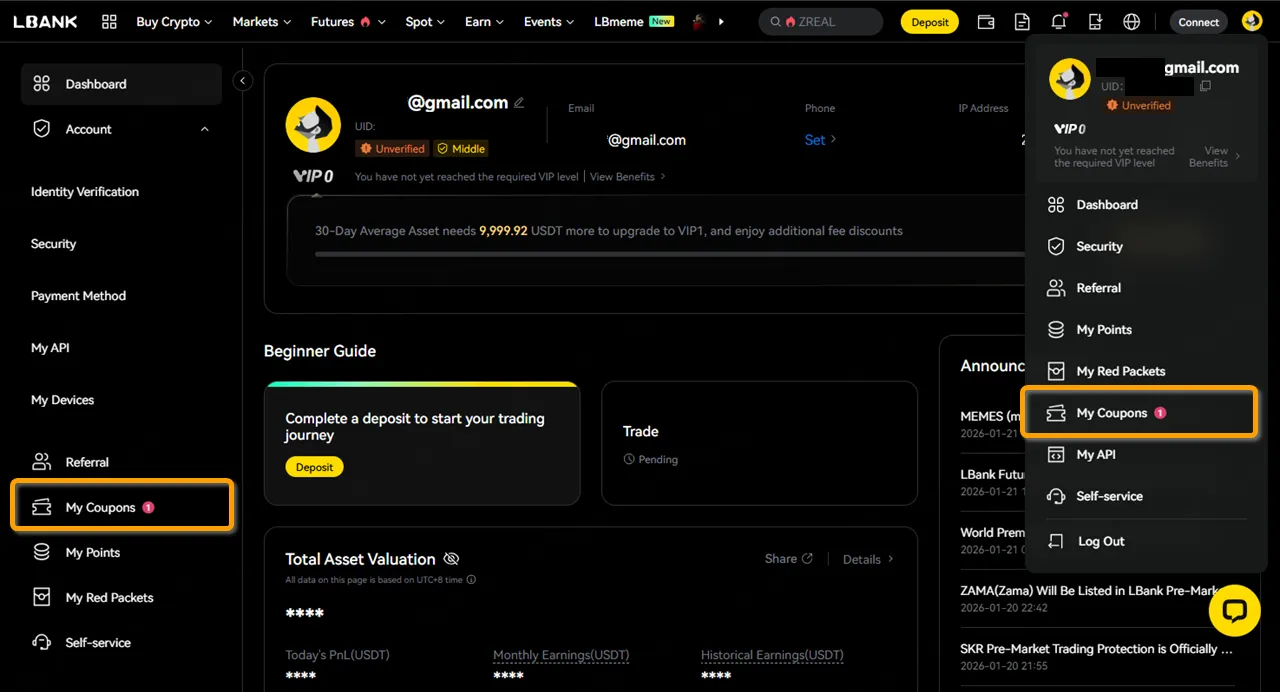Edit nickname with the pencil icon
The width and height of the screenshot is (1280, 692).
(x=518, y=103)
